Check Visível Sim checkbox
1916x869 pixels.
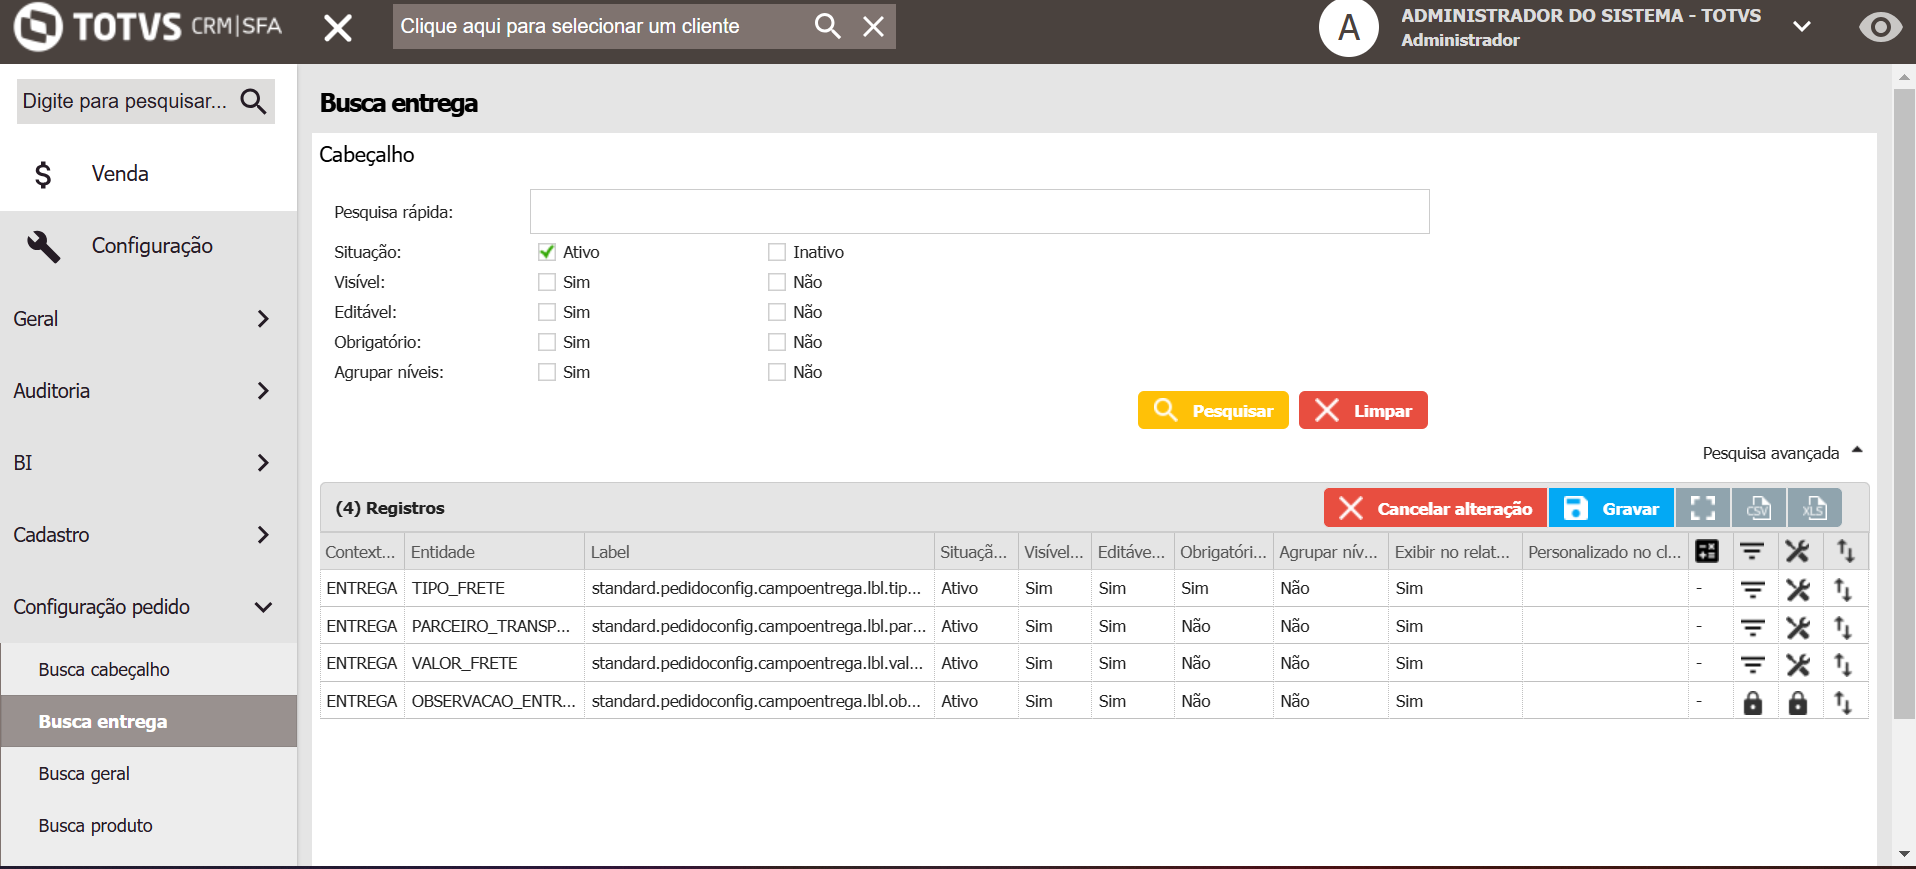point(547,282)
